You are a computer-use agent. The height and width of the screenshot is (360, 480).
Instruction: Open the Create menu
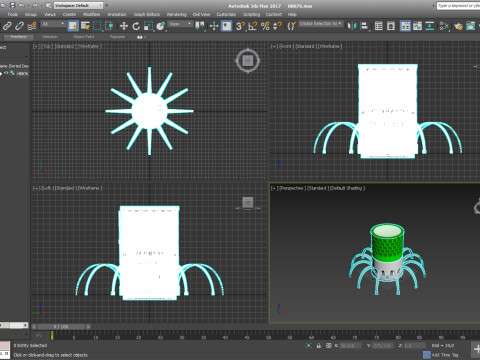click(69, 14)
